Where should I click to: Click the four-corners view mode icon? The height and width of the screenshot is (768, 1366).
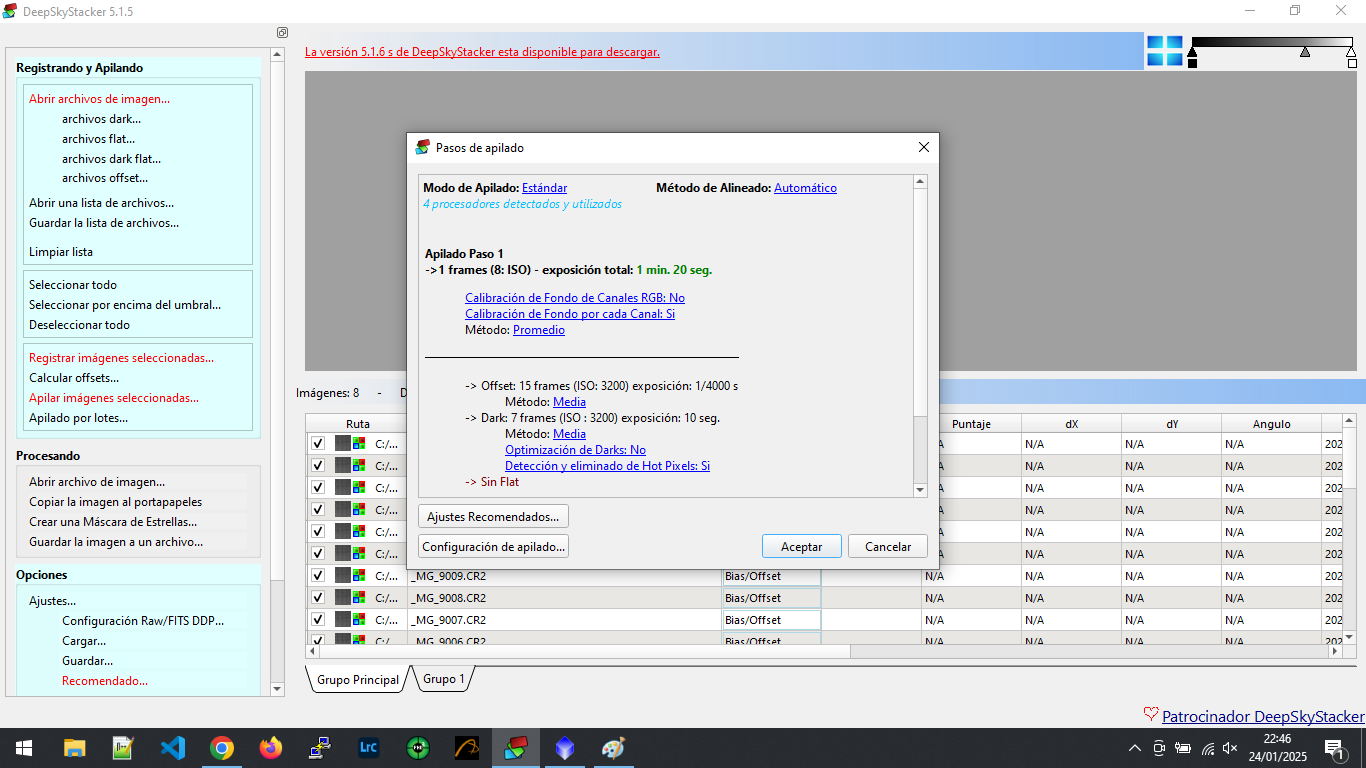click(1164, 51)
